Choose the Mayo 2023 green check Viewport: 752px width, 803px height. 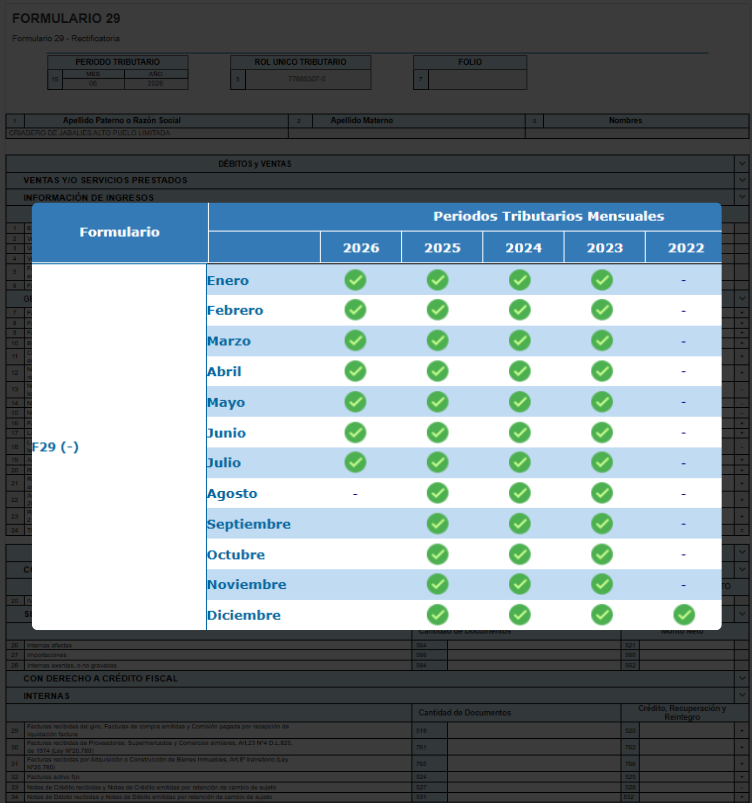(x=602, y=402)
